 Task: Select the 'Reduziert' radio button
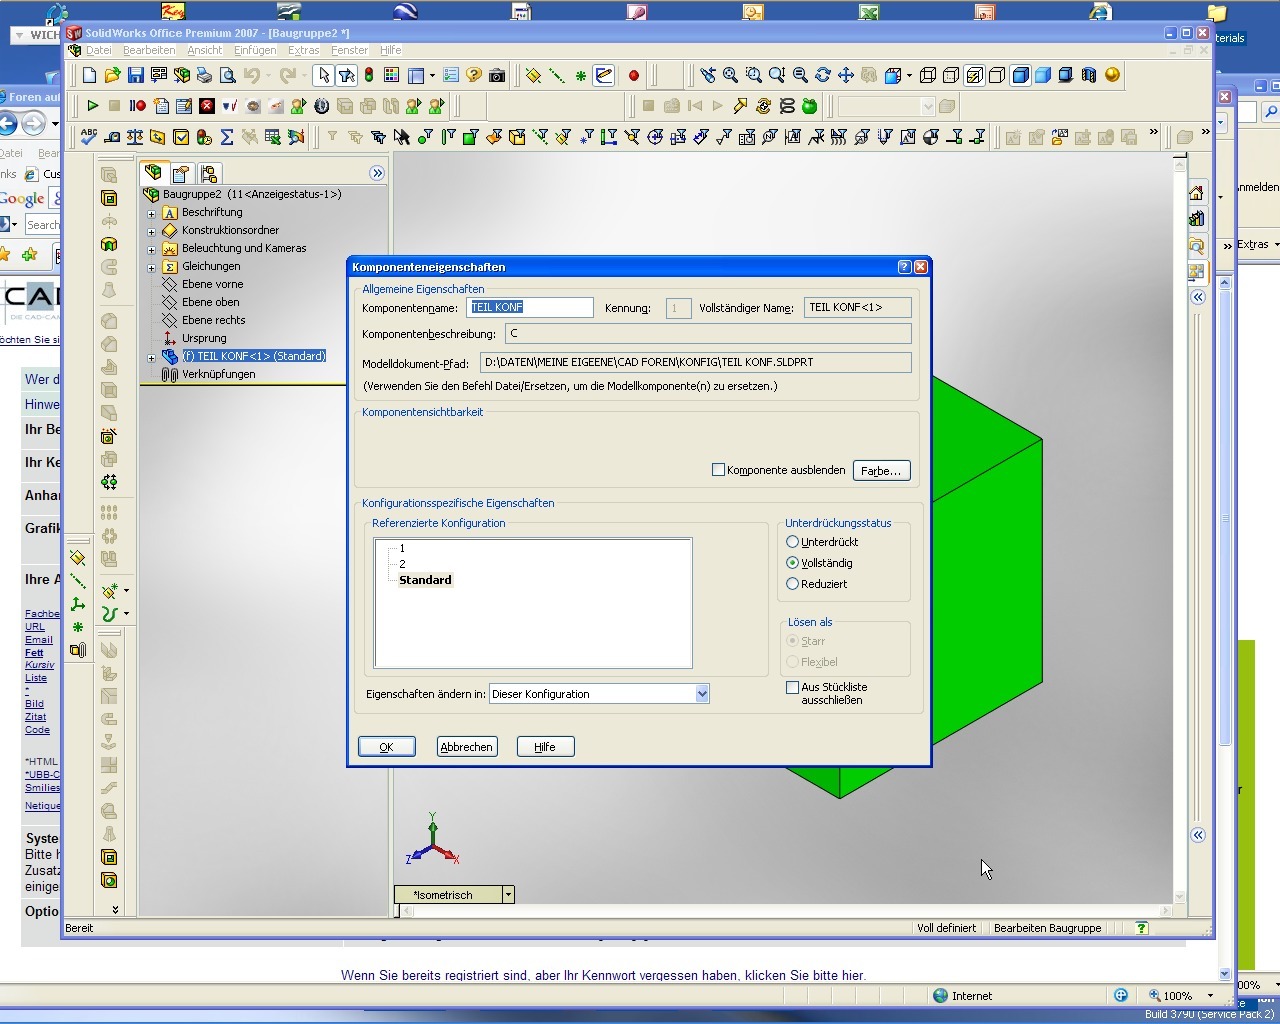(x=792, y=584)
